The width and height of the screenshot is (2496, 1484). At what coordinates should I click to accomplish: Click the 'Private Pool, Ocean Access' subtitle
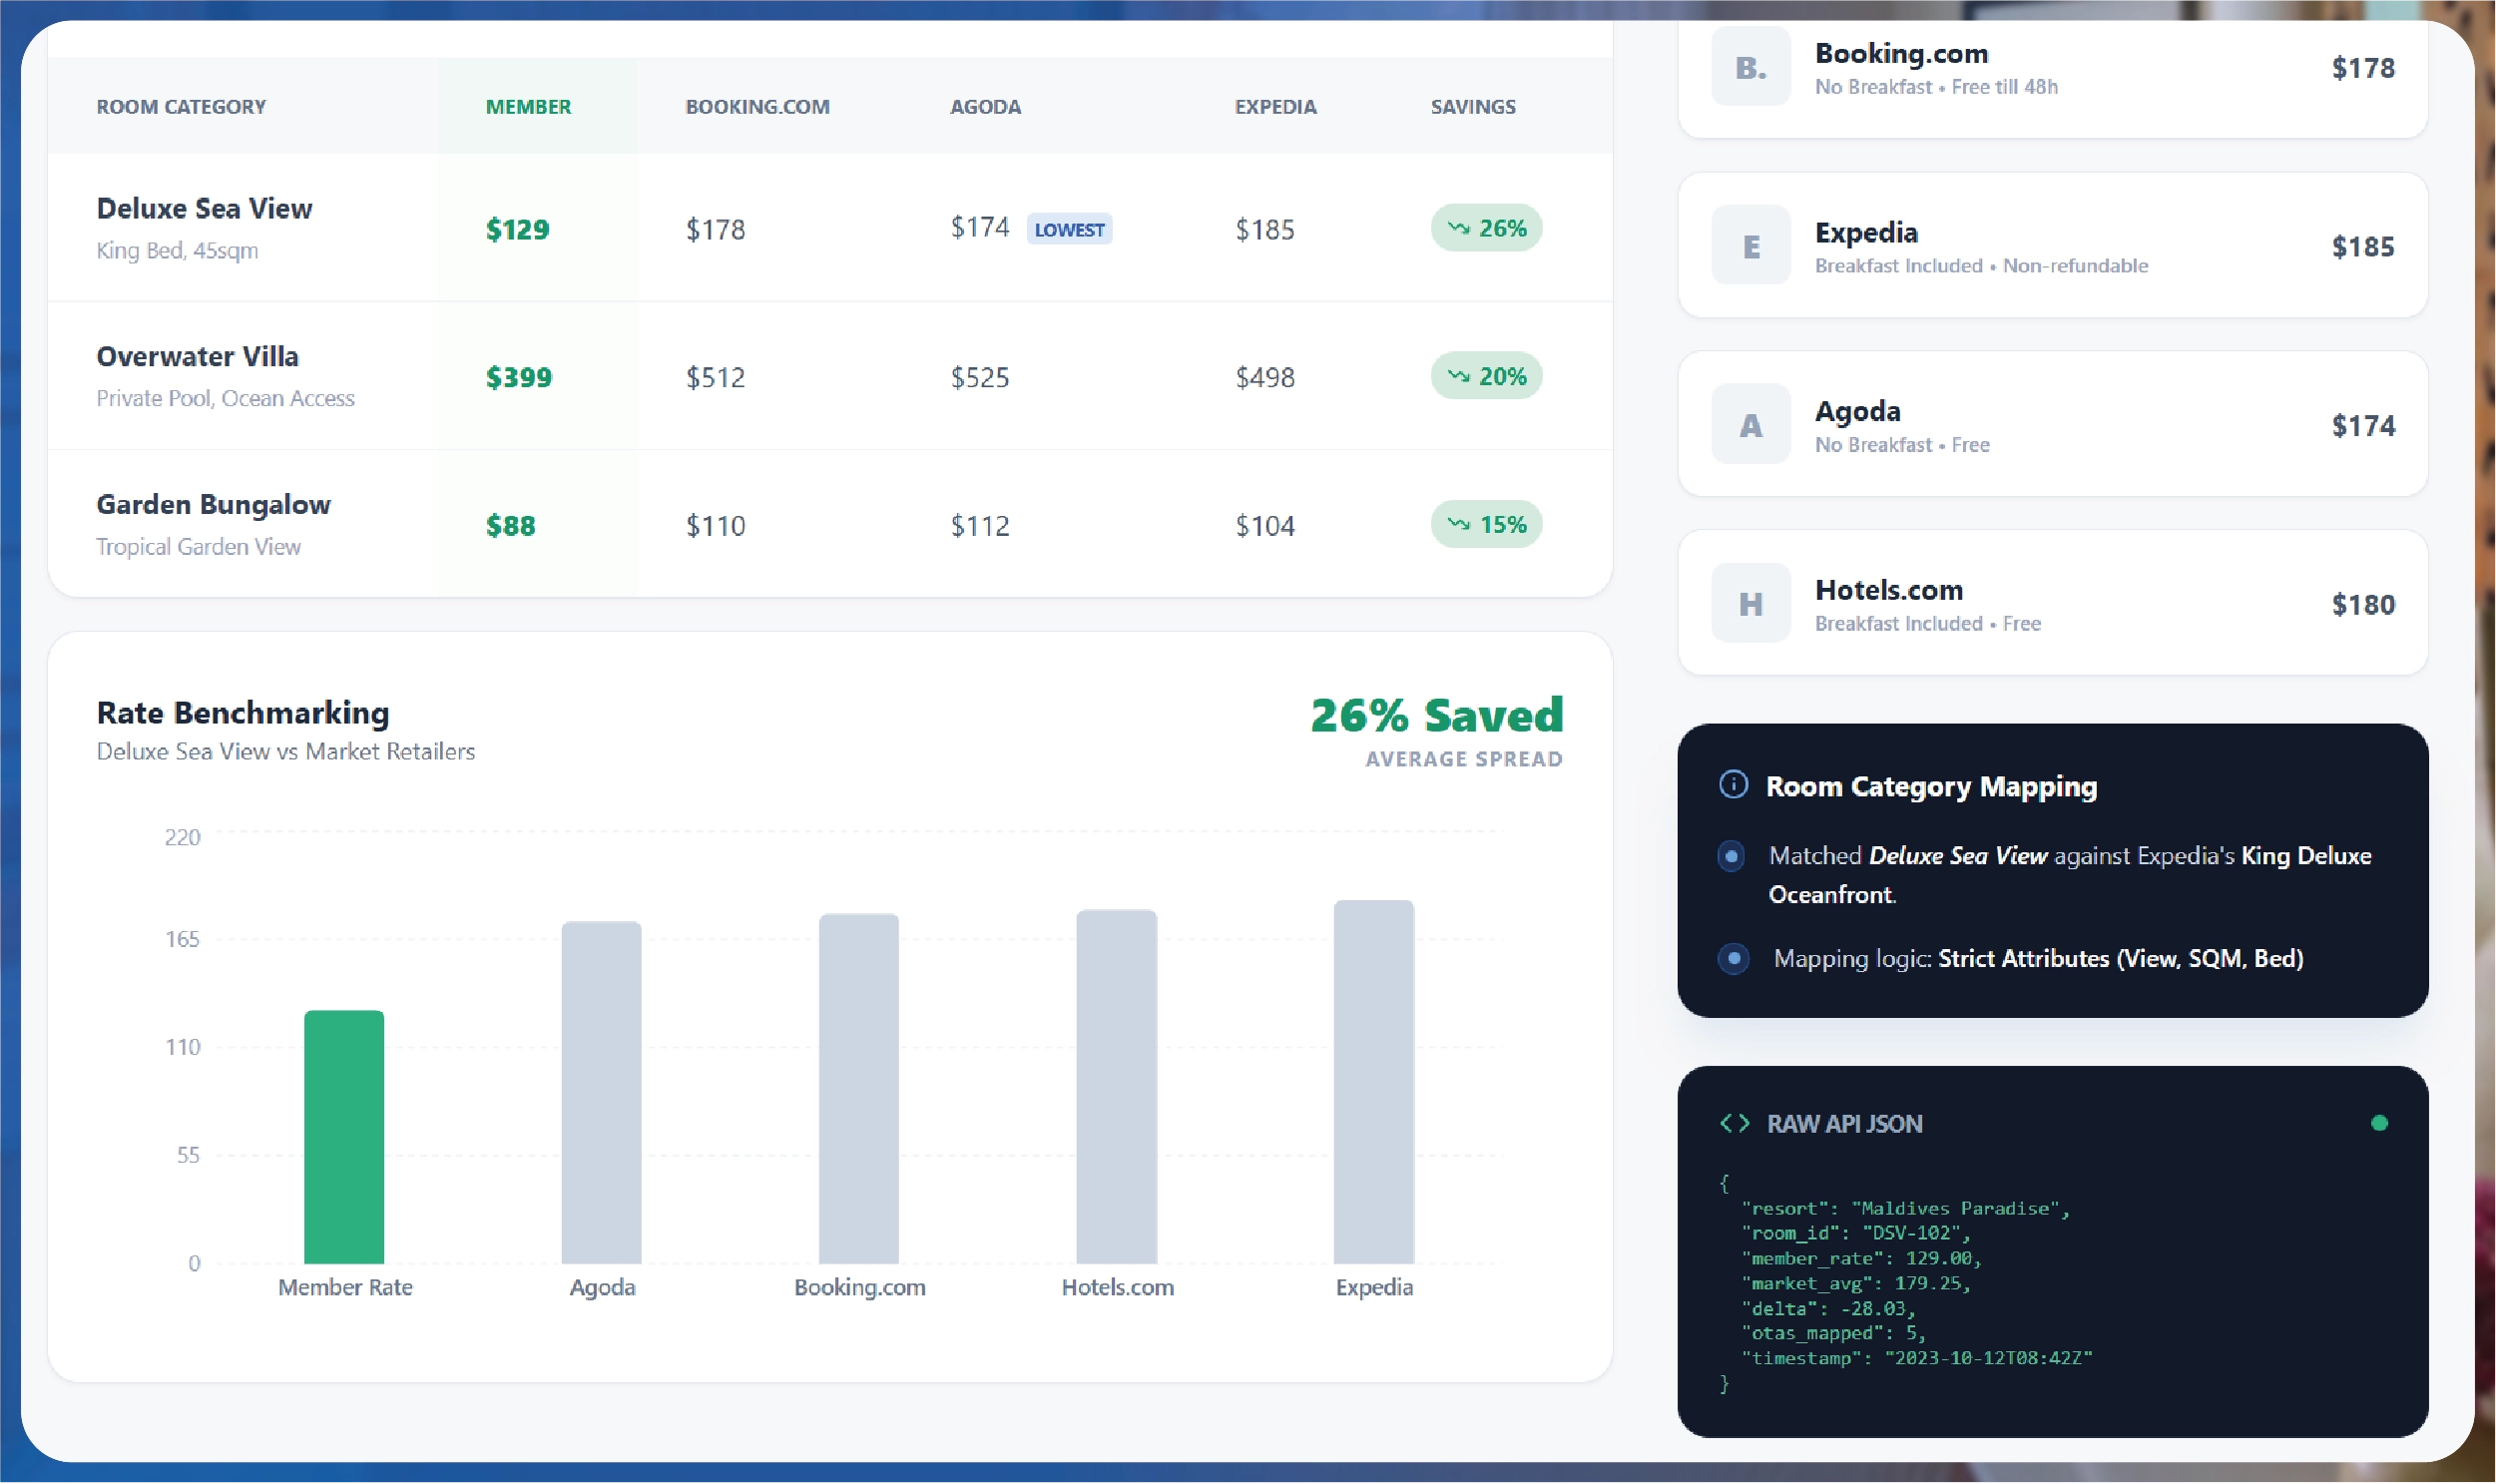tap(225, 399)
